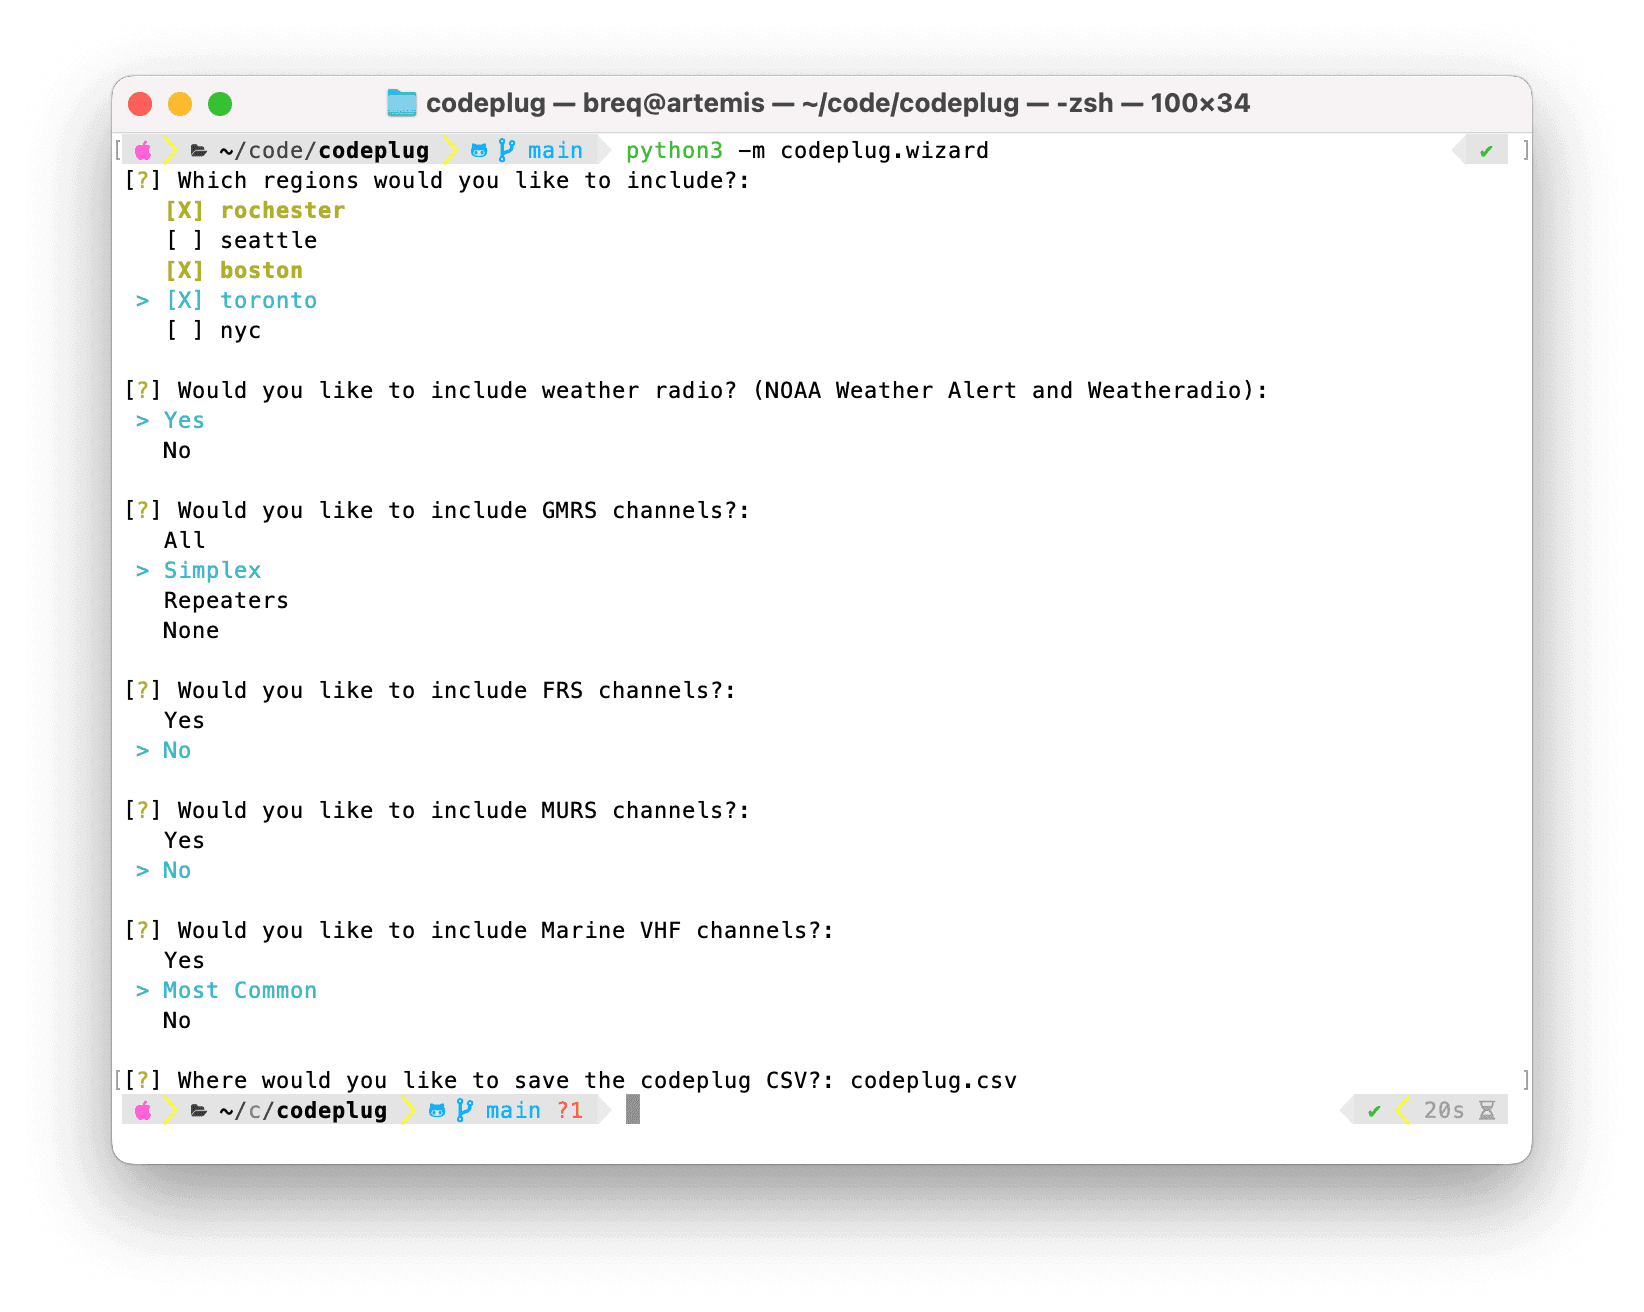Screen dimensions: 1644x1312
Task: Select Repeaters for GMRS channels
Action: click(226, 600)
